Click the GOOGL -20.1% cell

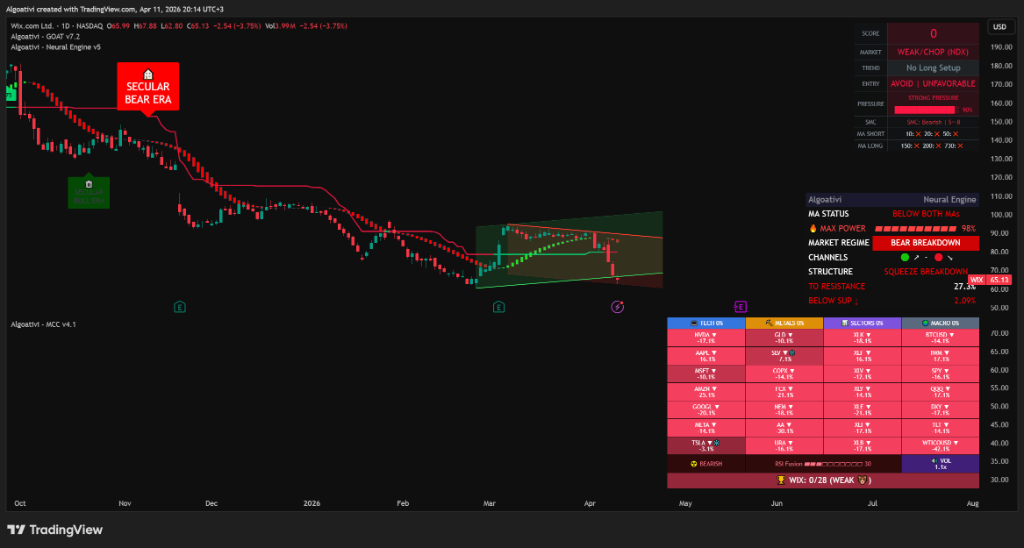706,410
